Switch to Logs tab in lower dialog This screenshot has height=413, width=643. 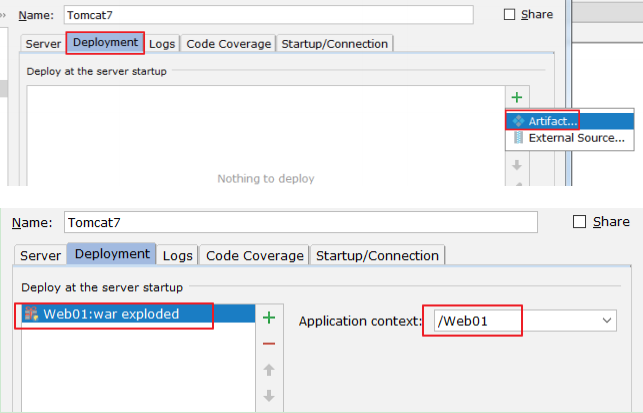pyautogui.click(x=177, y=256)
